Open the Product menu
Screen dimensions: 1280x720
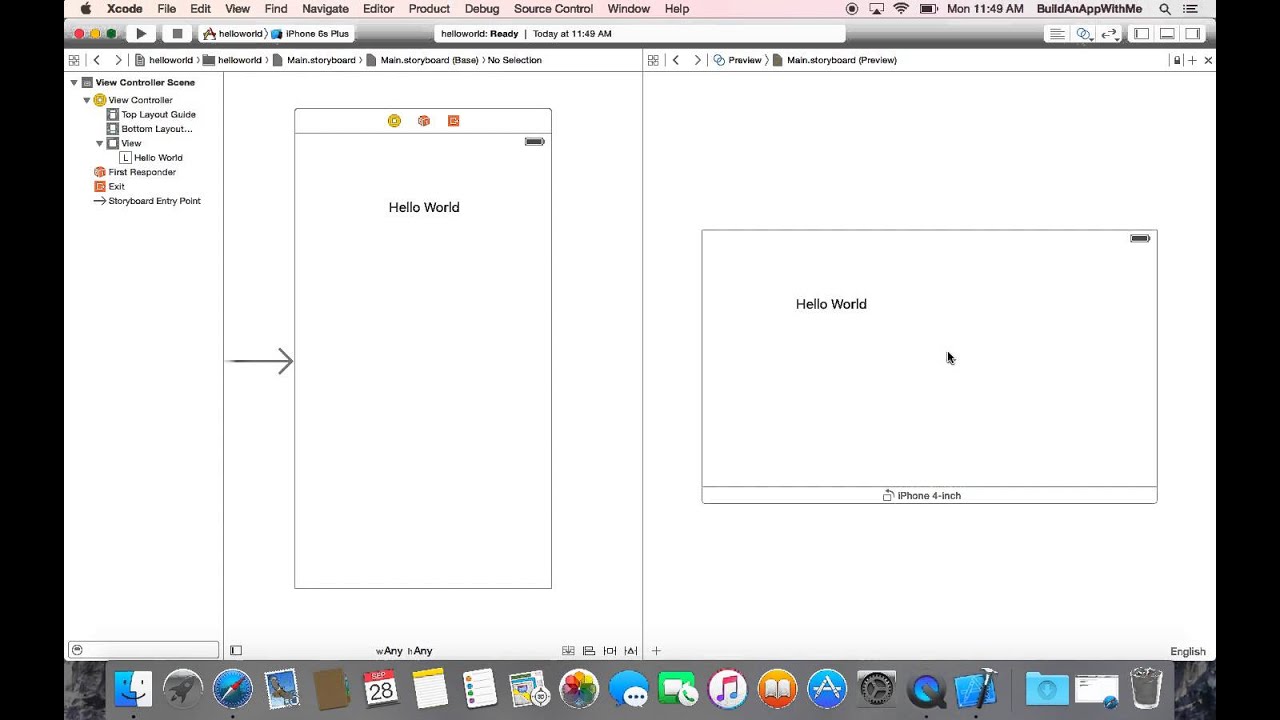click(x=429, y=9)
